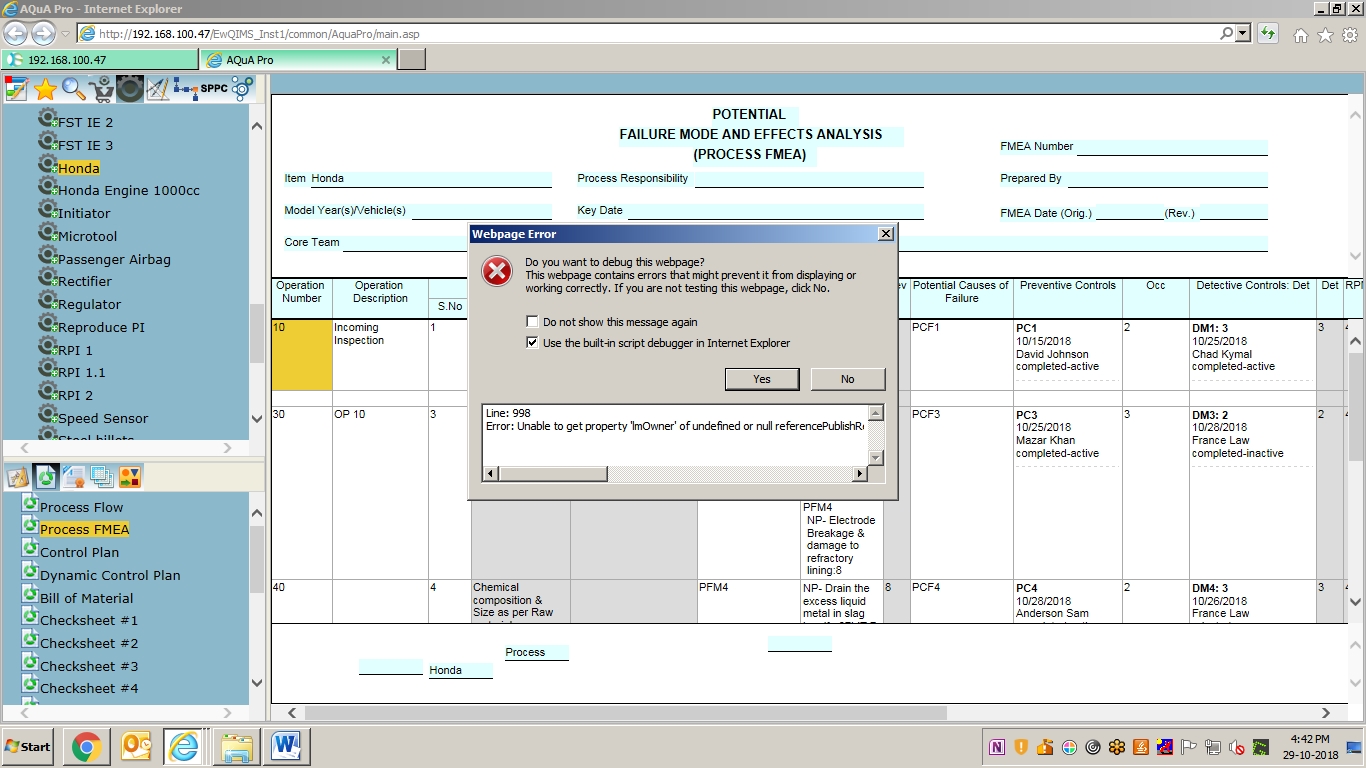Open the drafting compass design icon

click(158, 89)
